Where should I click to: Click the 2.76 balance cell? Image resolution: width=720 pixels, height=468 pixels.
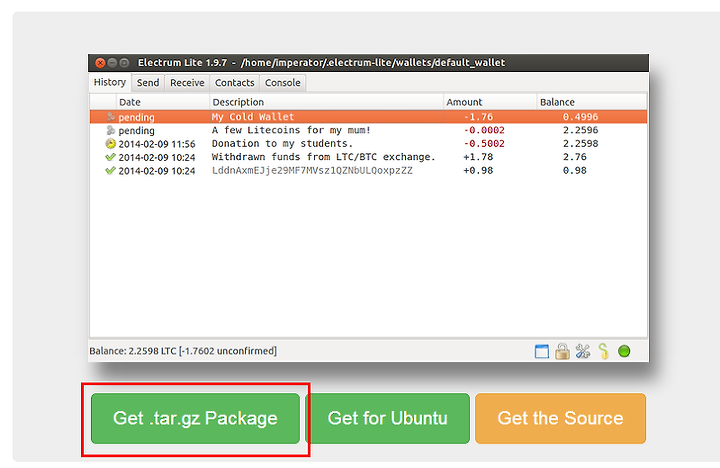pyautogui.click(x=574, y=157)
